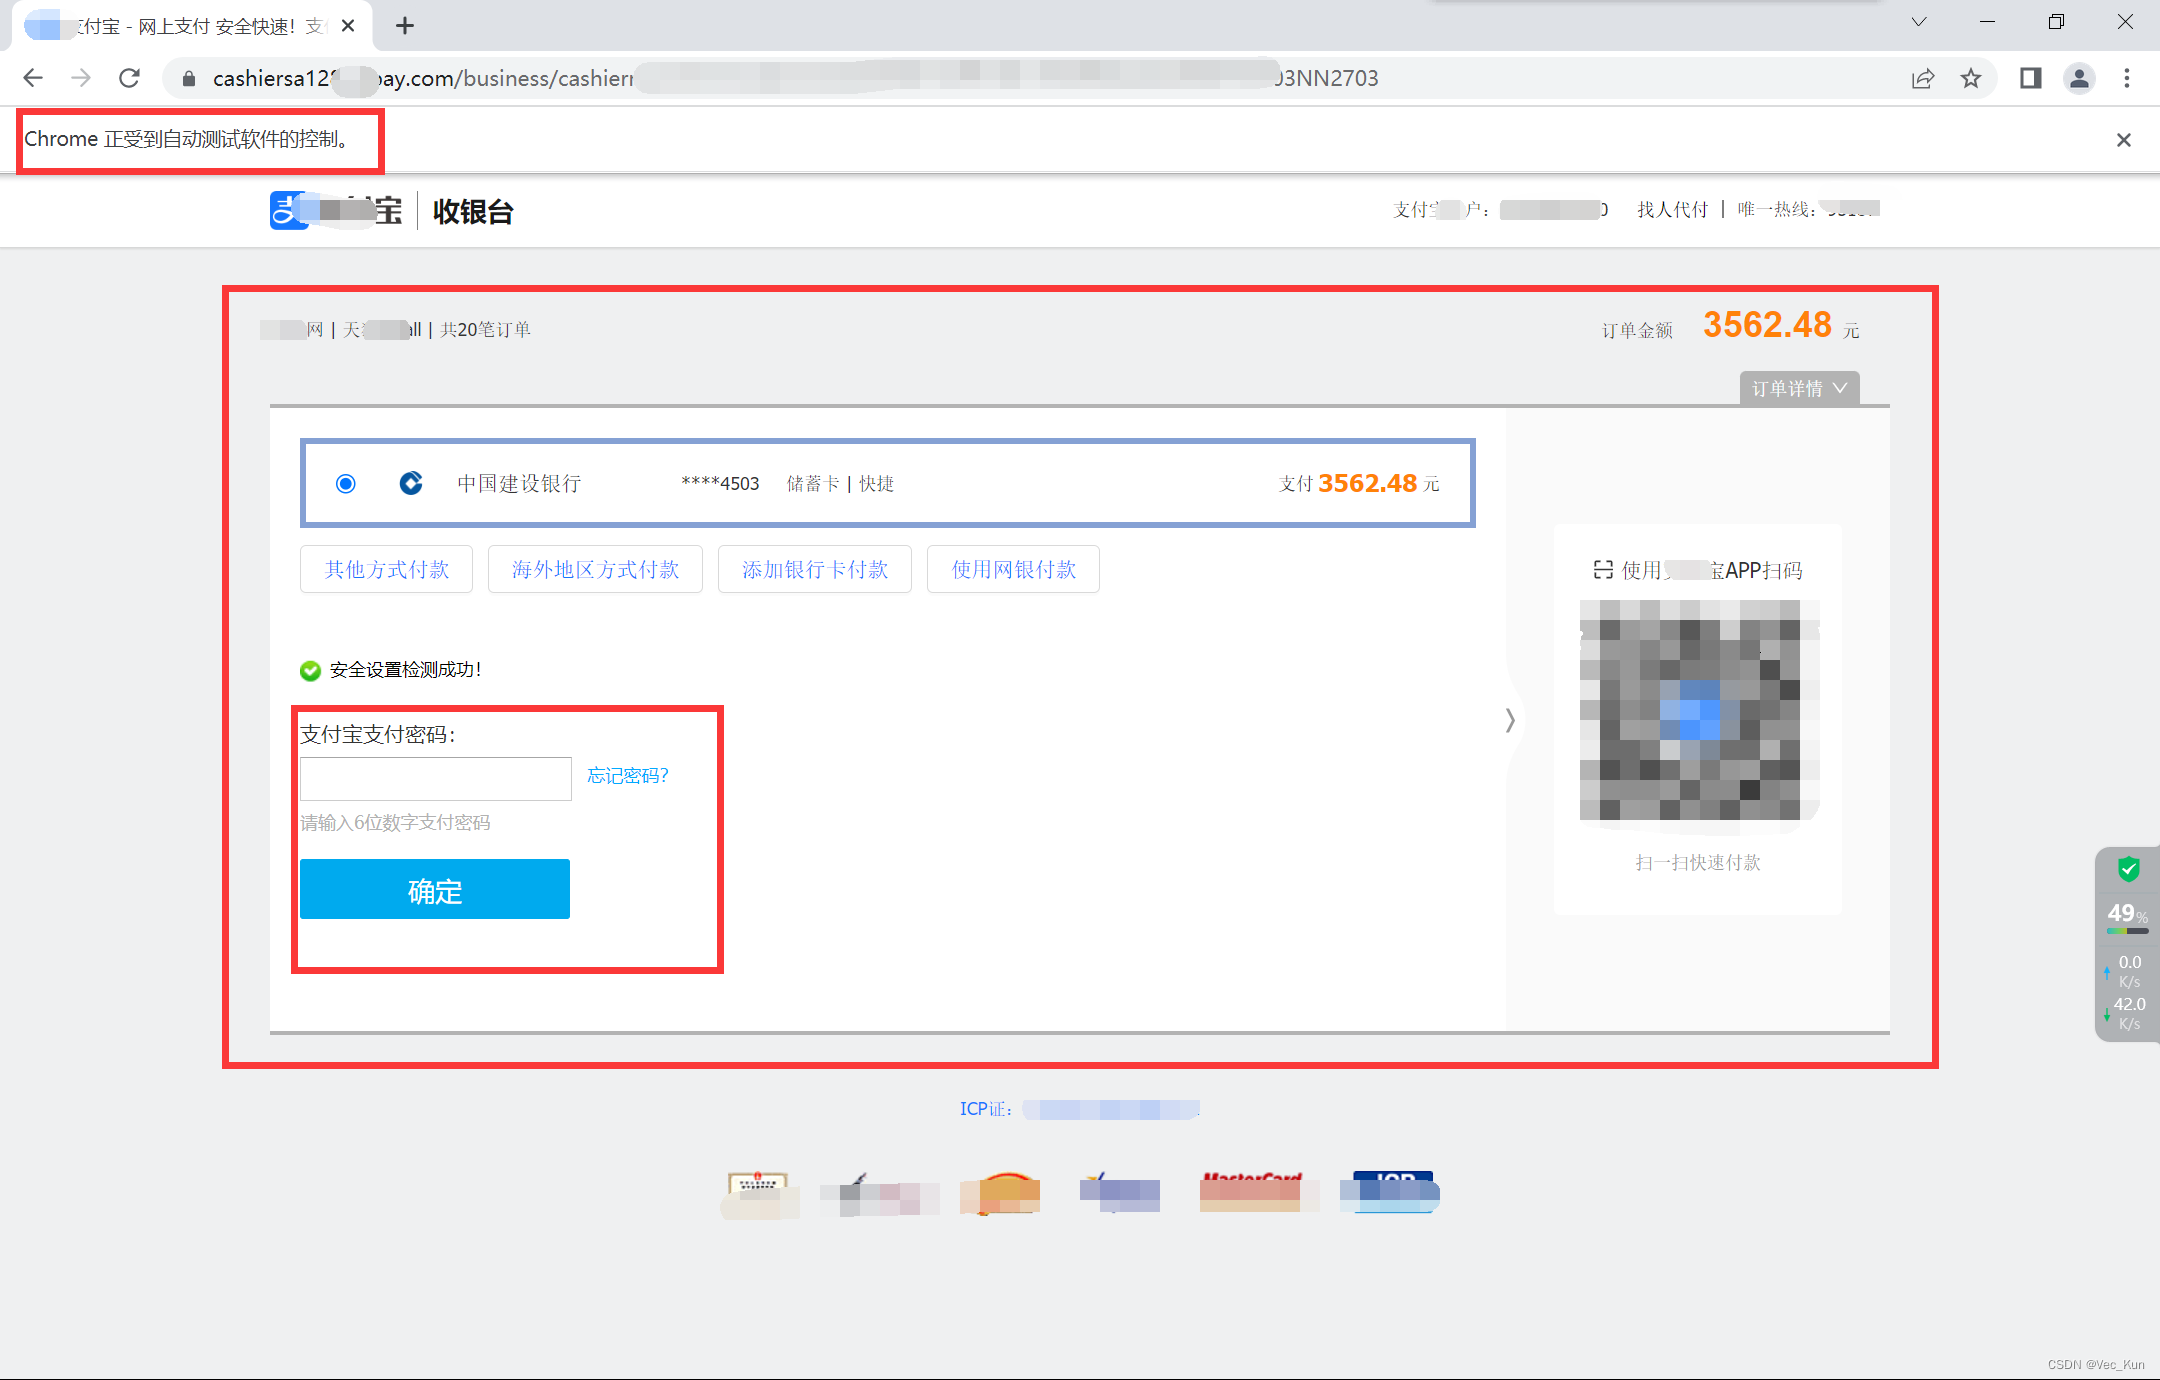Choose 其他方式付款 payment option

pos(386,569)
